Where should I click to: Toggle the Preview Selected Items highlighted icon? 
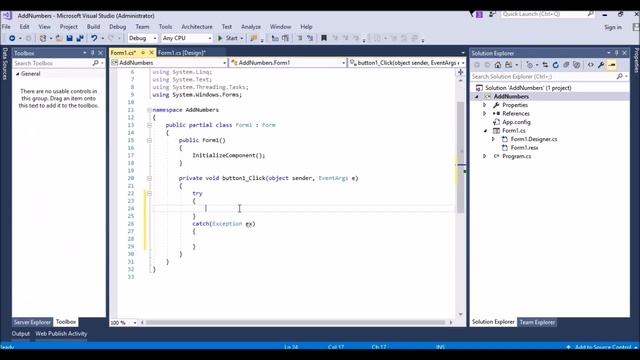(x=612, y=65)
